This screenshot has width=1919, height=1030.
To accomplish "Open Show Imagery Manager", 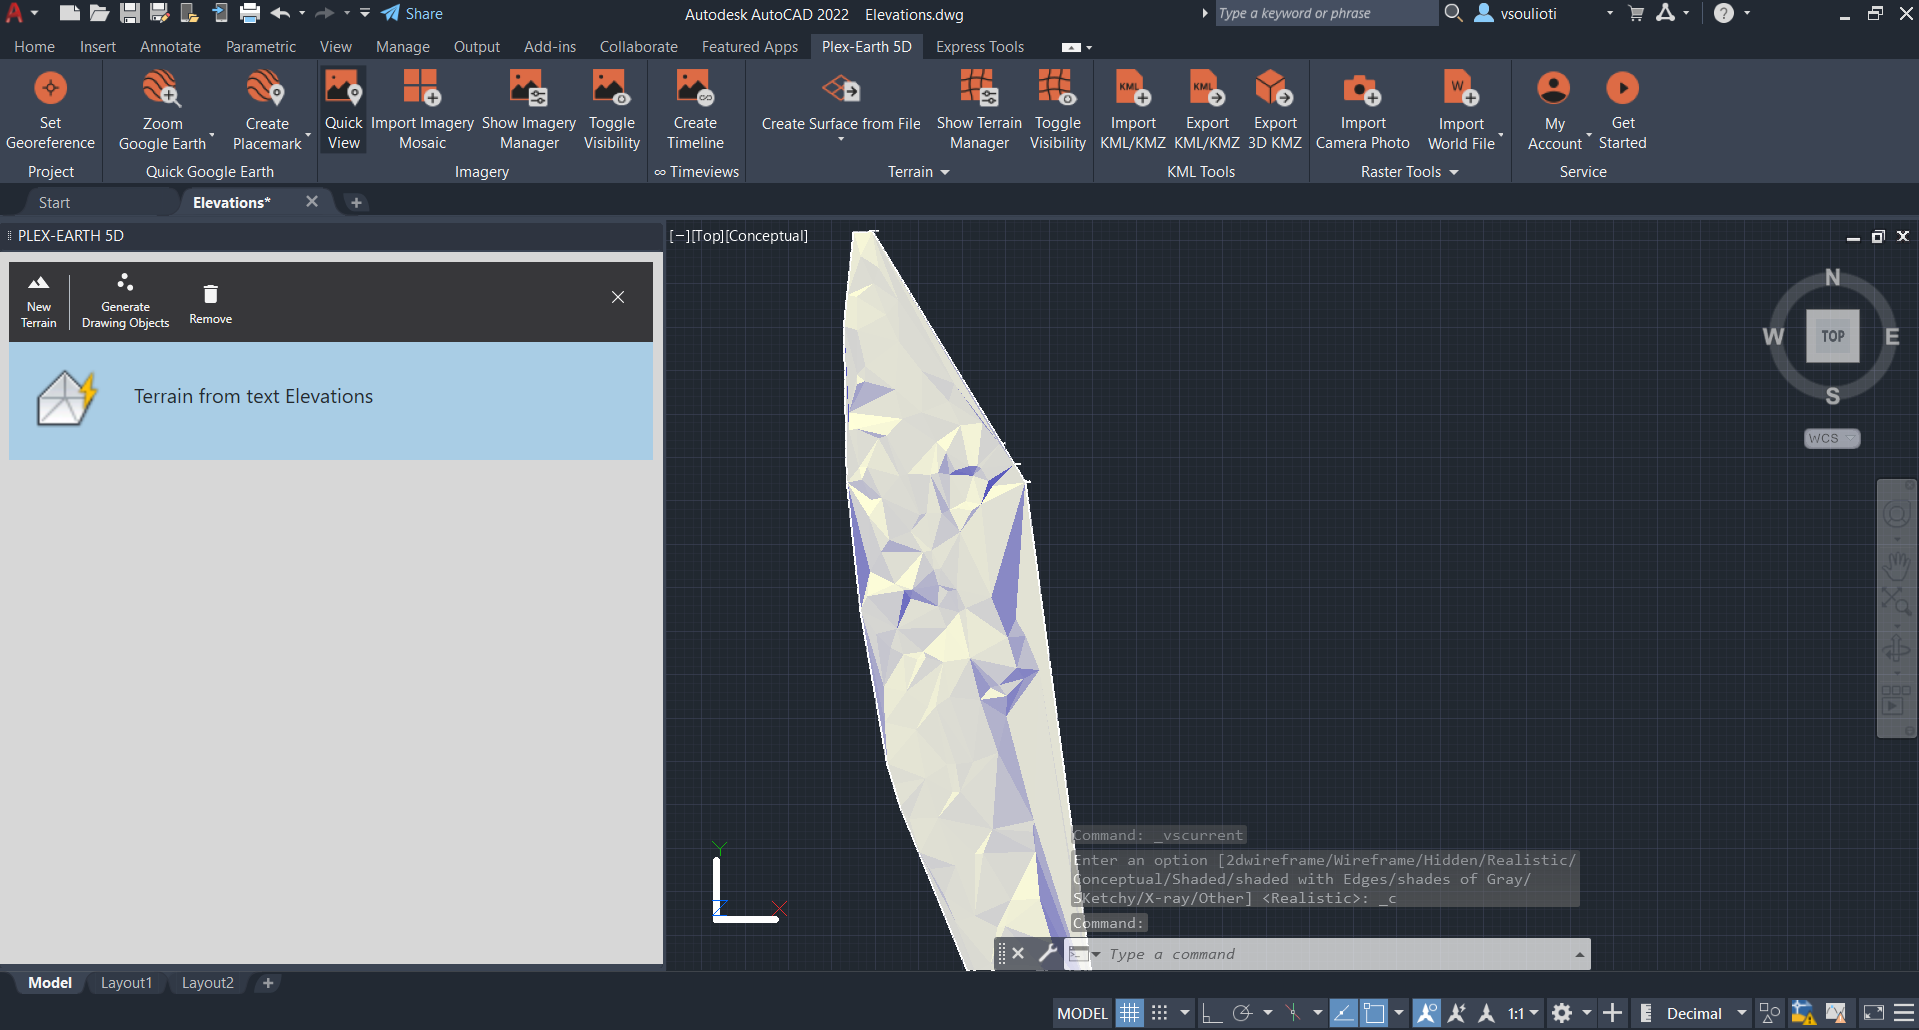I will click(x=529, y=110).
